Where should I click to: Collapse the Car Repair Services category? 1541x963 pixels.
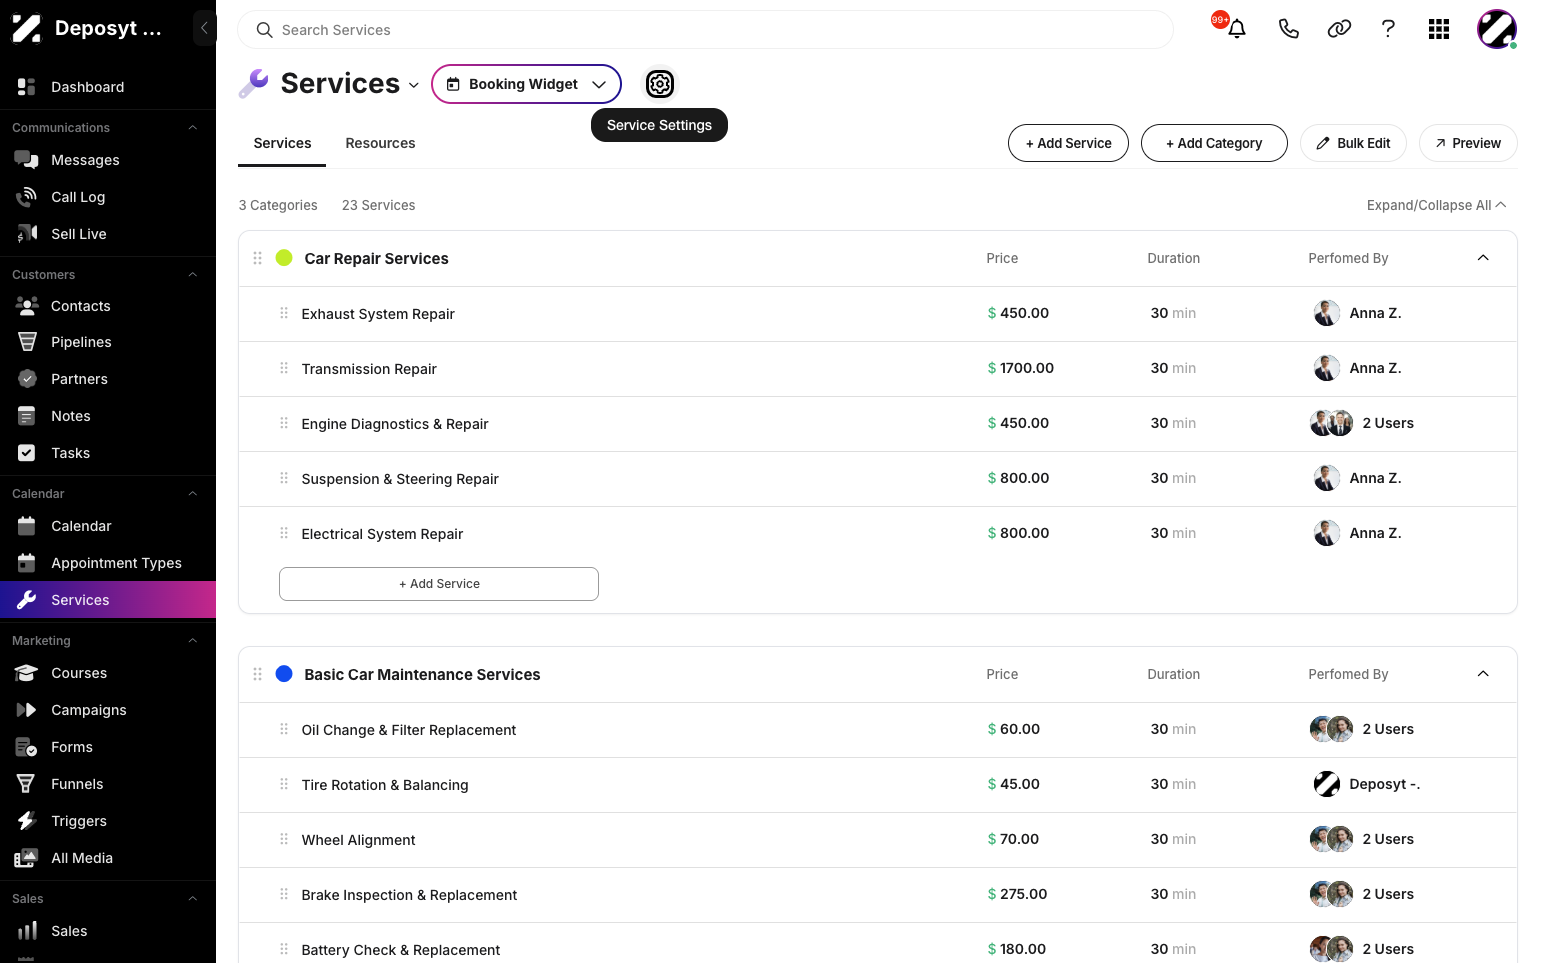pos(1483,258)
